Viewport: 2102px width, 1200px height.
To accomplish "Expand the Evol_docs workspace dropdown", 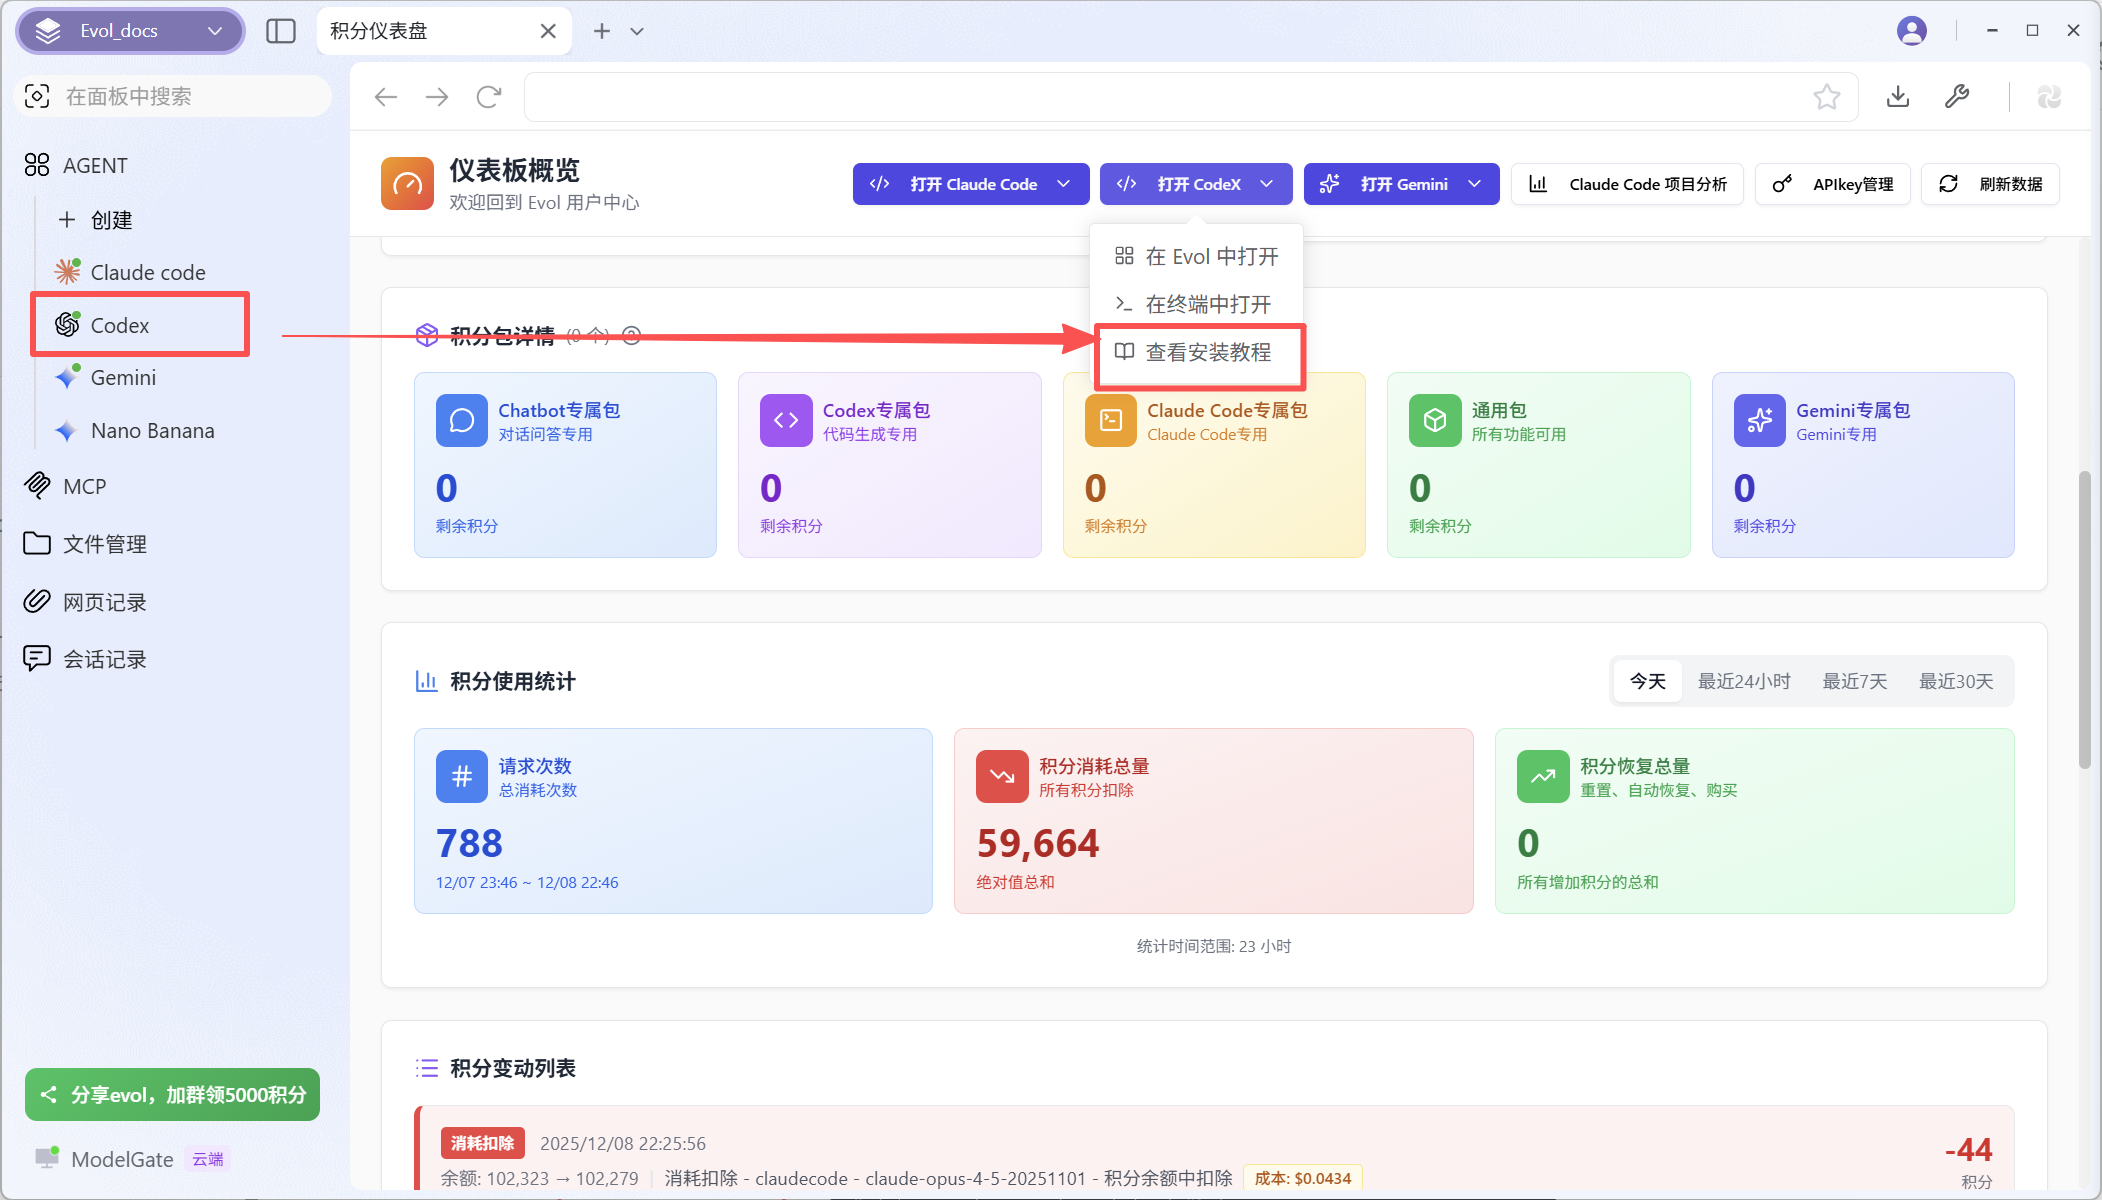I will 214,31.
